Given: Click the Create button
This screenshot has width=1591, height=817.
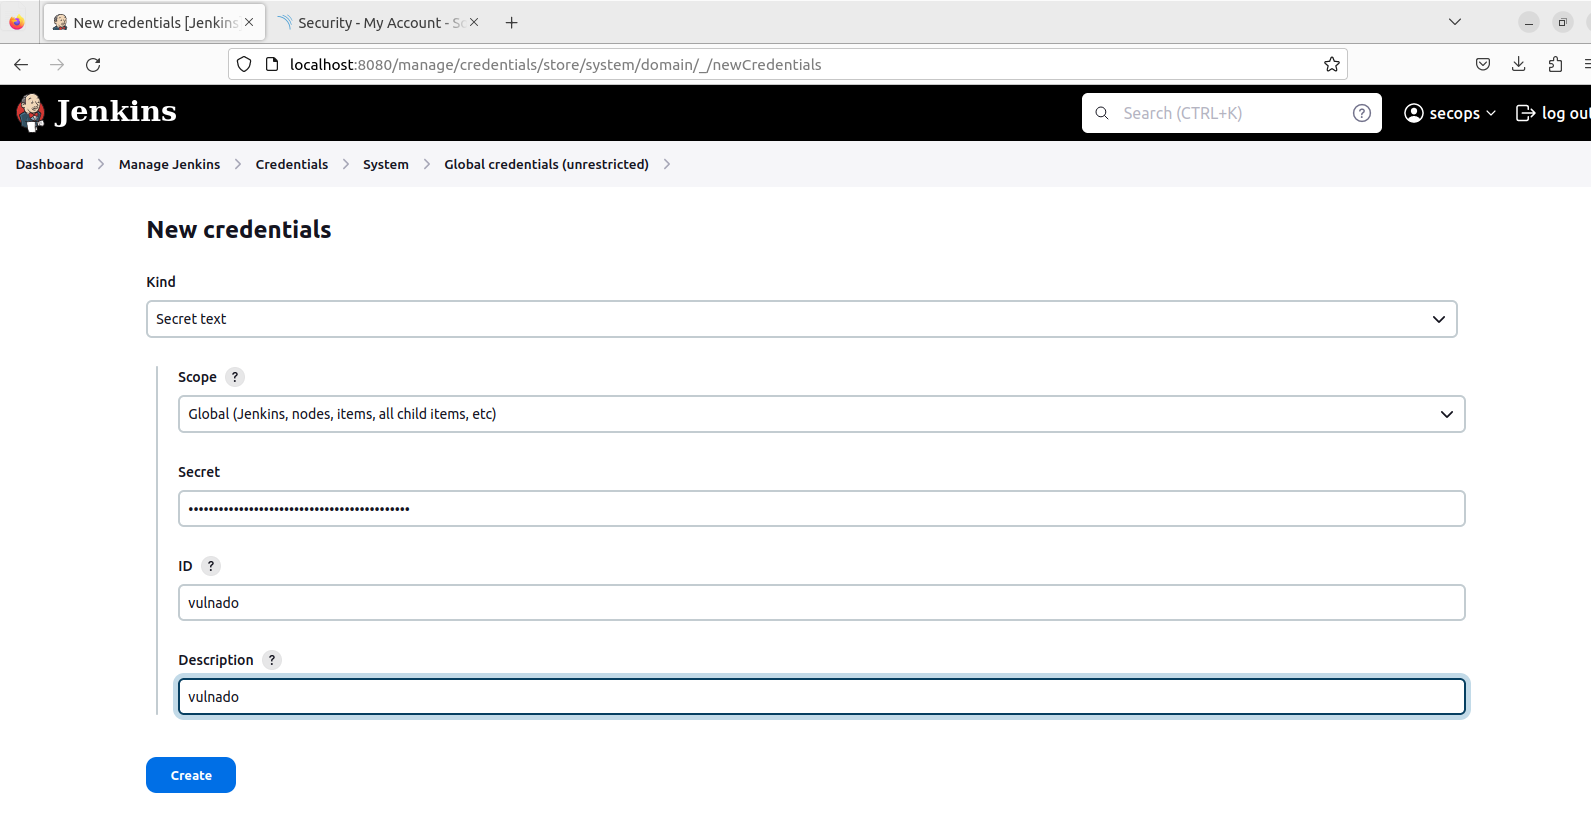Looking at the screenshot, I should (191, 775).
